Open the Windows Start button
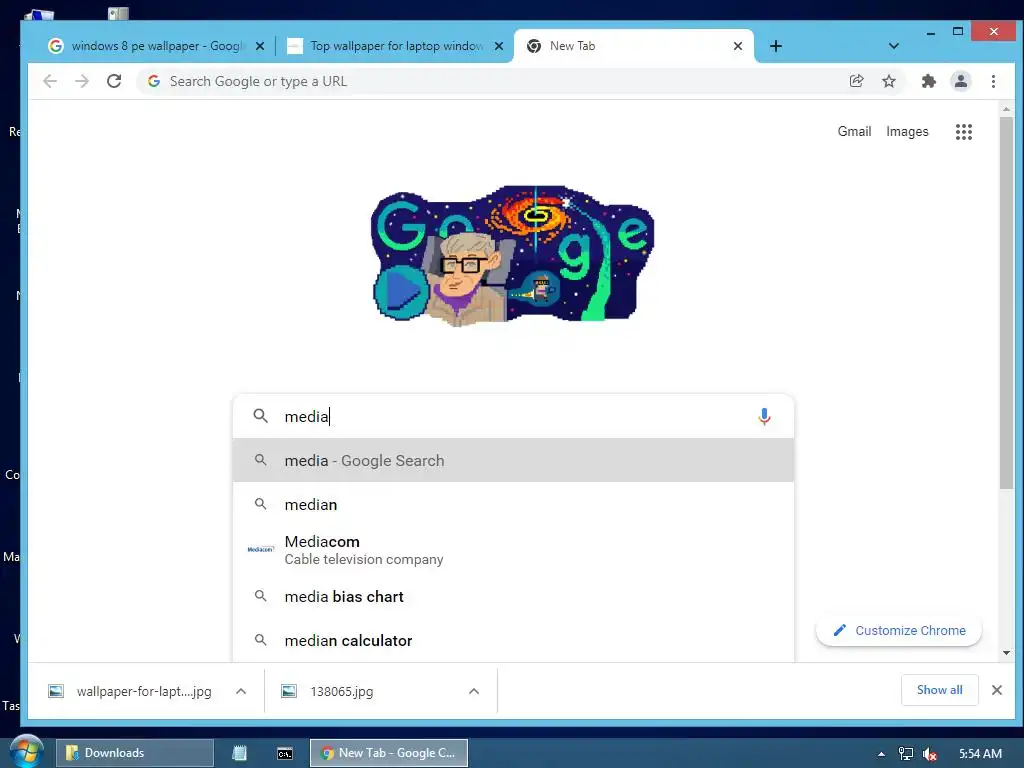This screenshot has height=768, width=1024. point(26,751)
